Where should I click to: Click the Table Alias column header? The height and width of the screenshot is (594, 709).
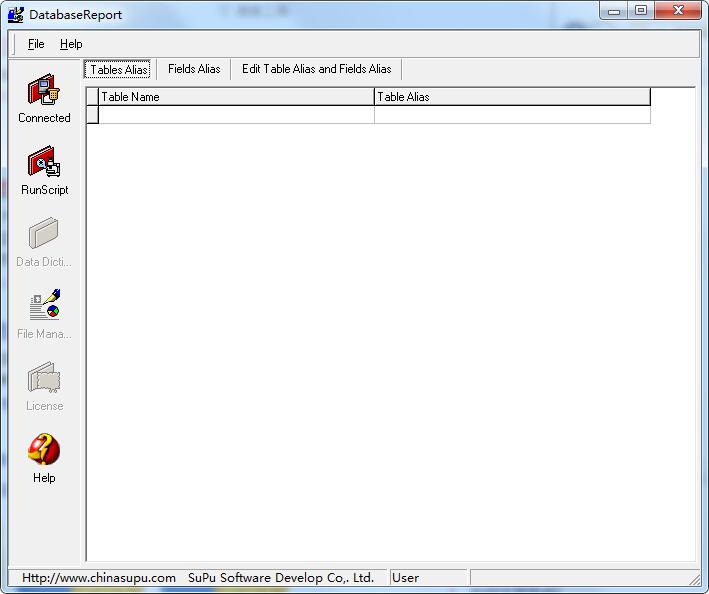pos(512,97)
